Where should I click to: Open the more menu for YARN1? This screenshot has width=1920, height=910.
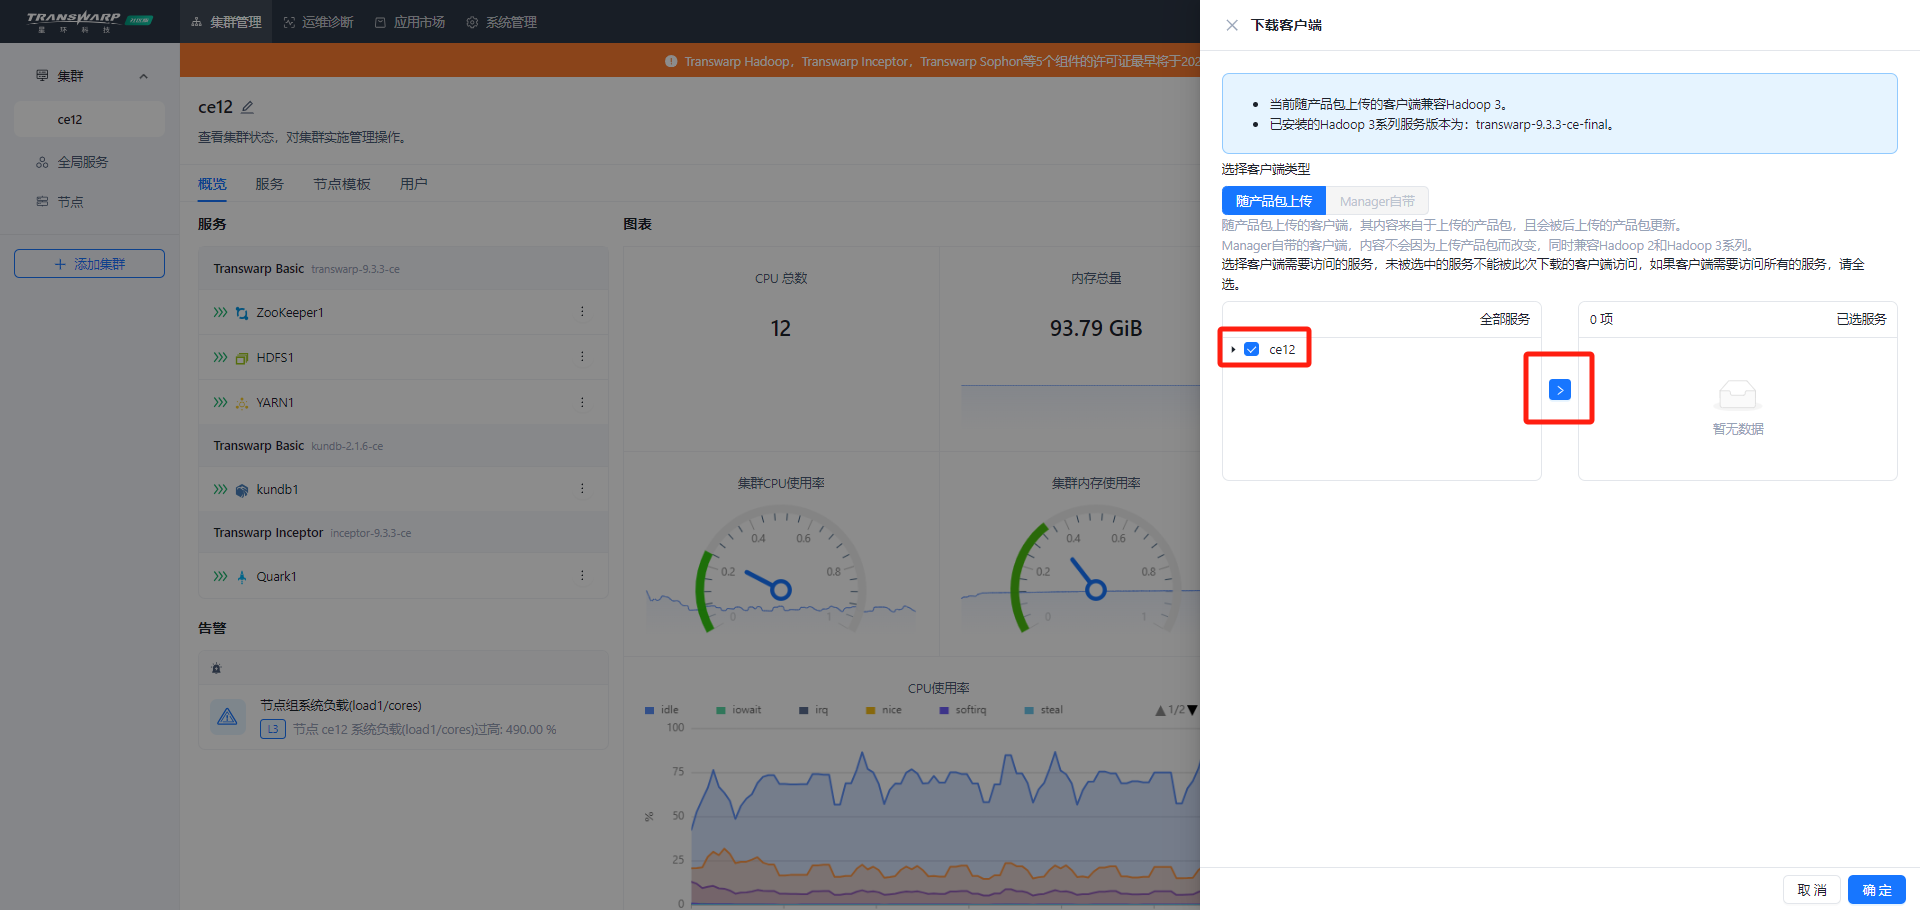pyautogui.click(x=582, y=402)
